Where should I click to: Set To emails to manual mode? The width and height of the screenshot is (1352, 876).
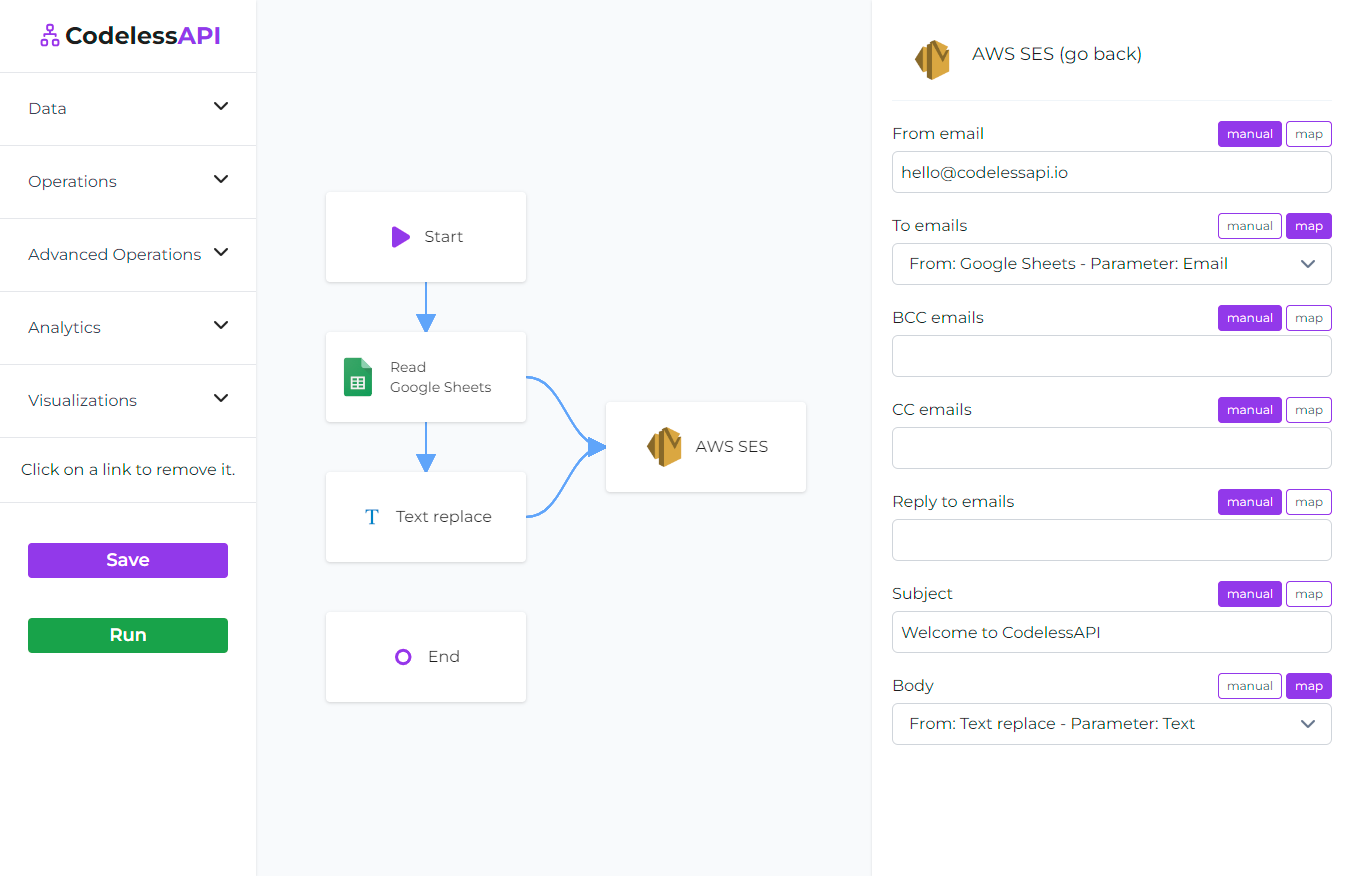pos(1250,226)
